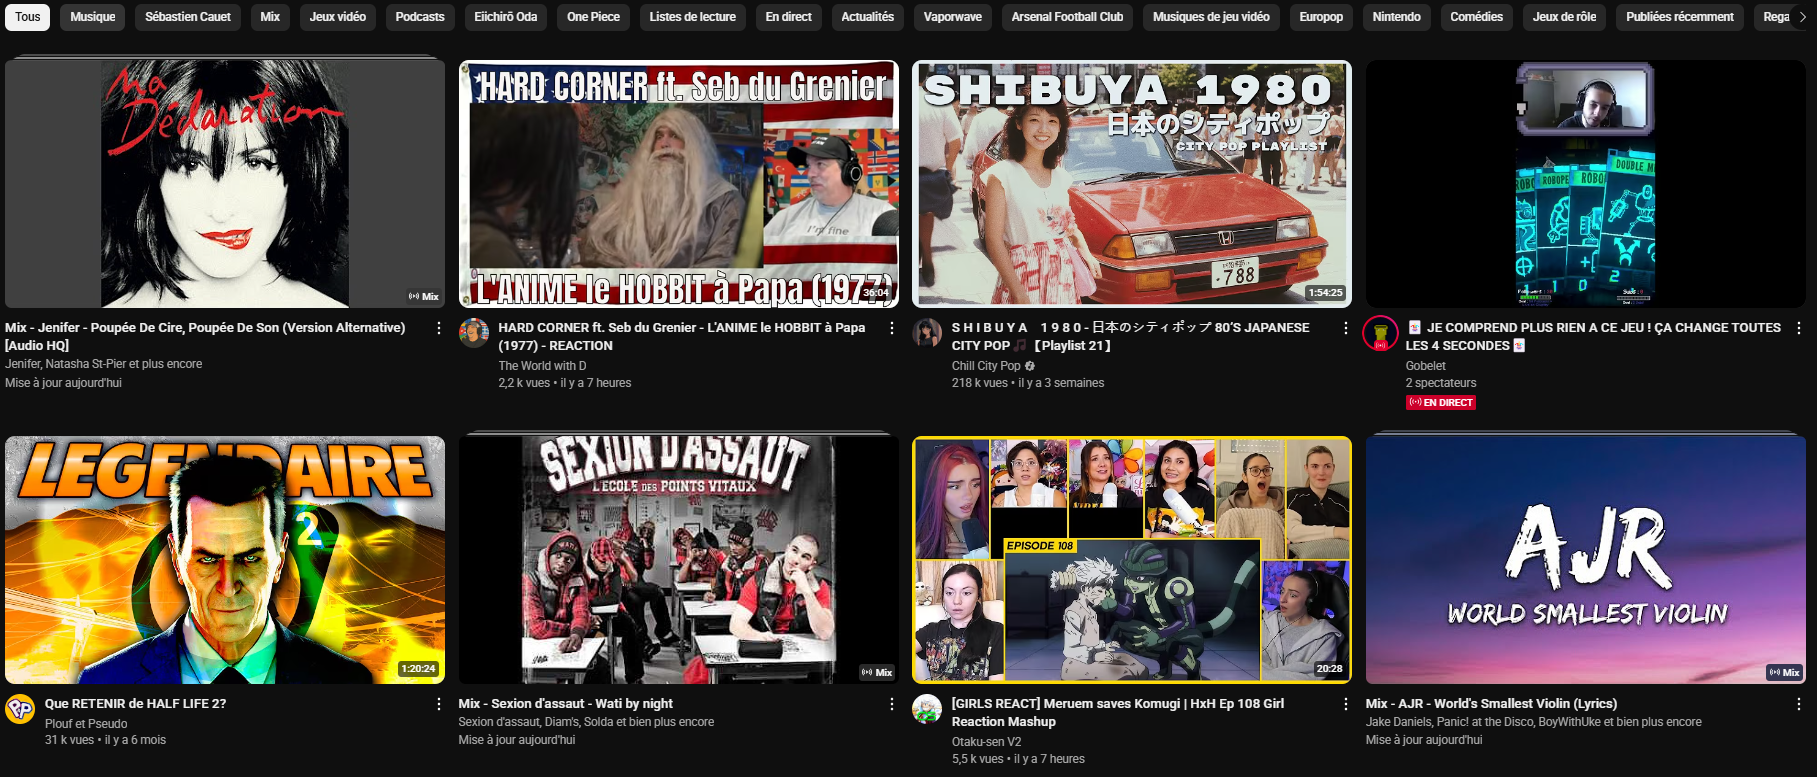Select the En direct chip
Image resolution: width=1817 pixels, height=777 pixels.
point(789,17)
